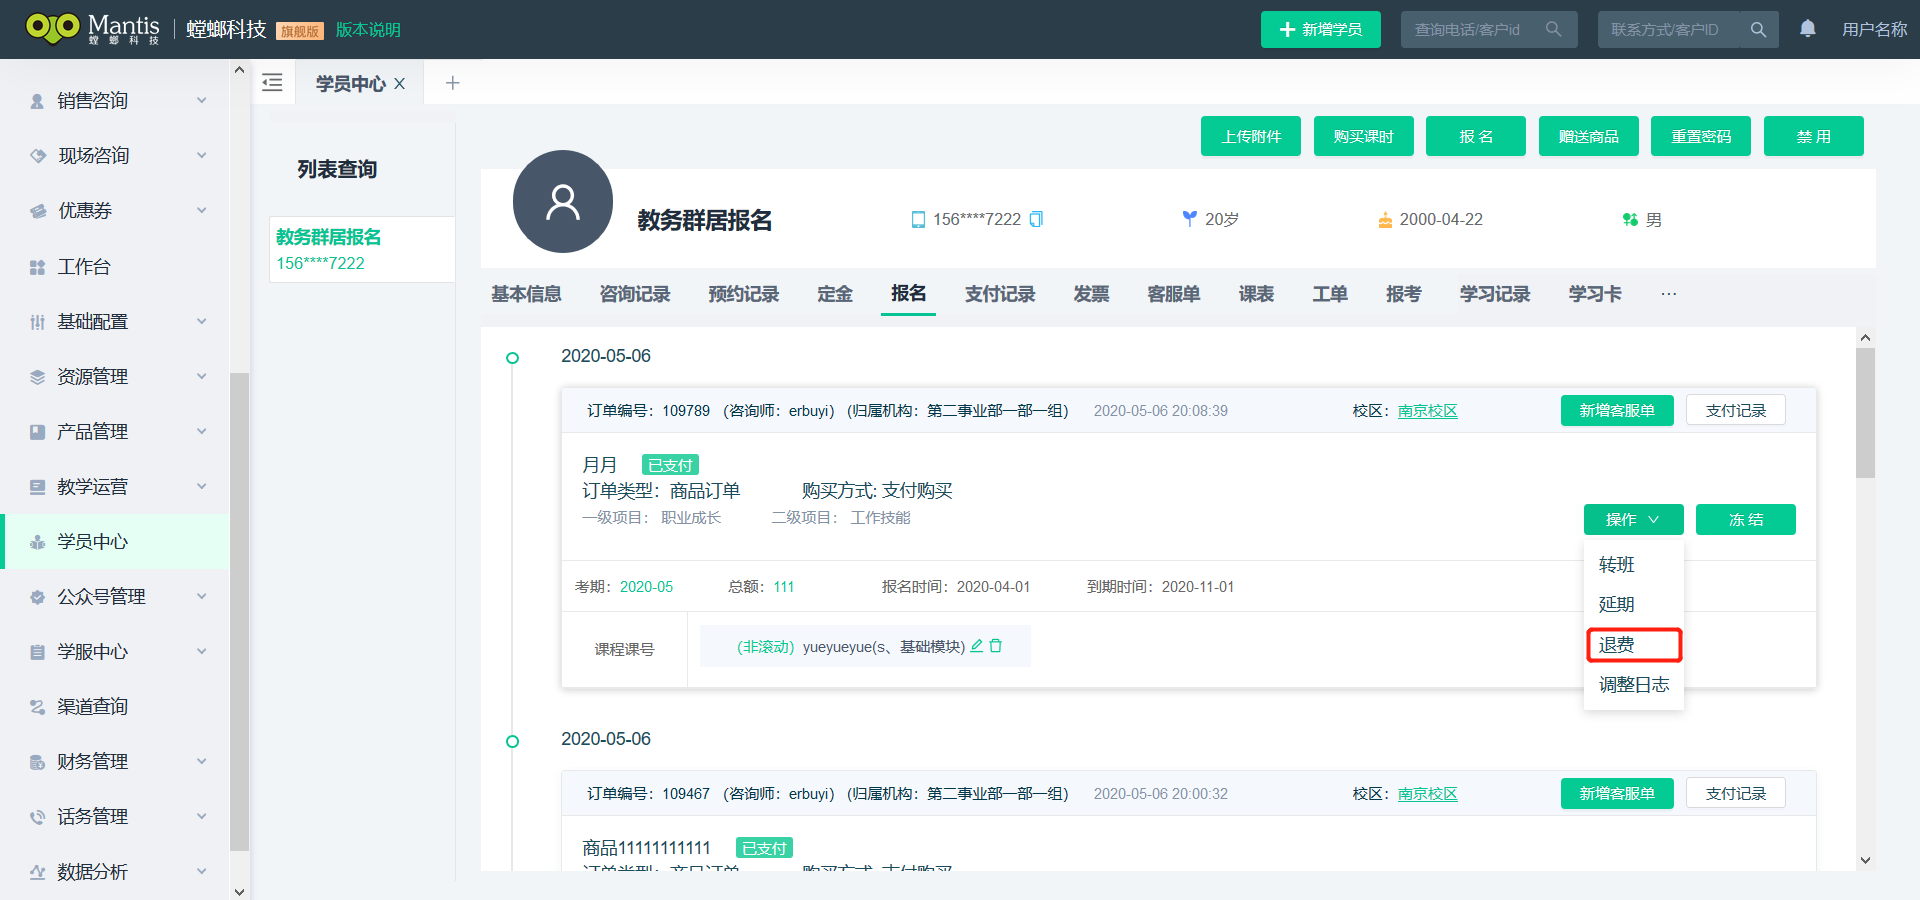Click the 公众号管理 sidebar icon
The image size is (1920, 900).
click(x=37, y=597)
